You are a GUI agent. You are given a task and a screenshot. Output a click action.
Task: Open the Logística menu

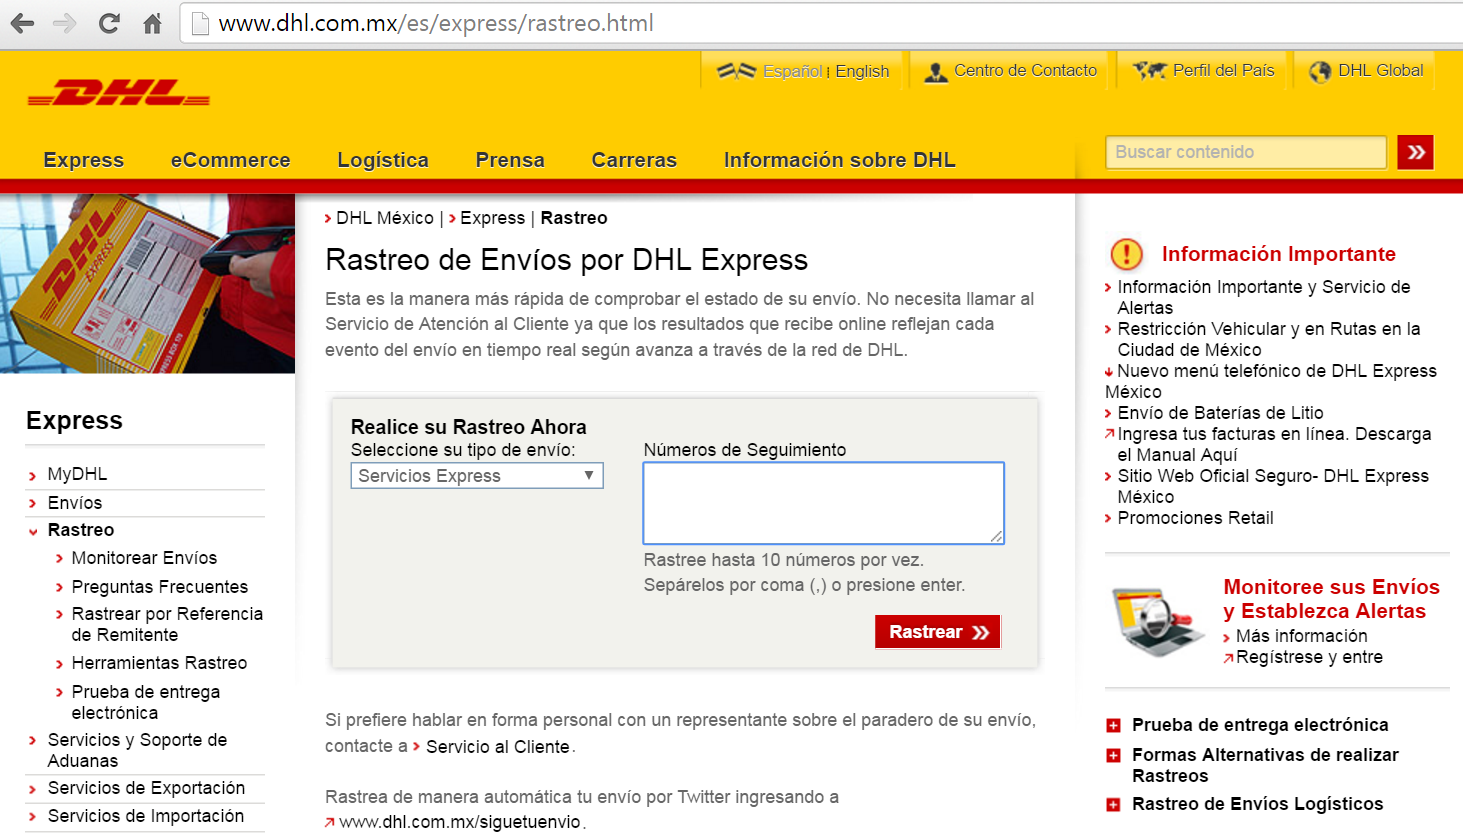382,160
